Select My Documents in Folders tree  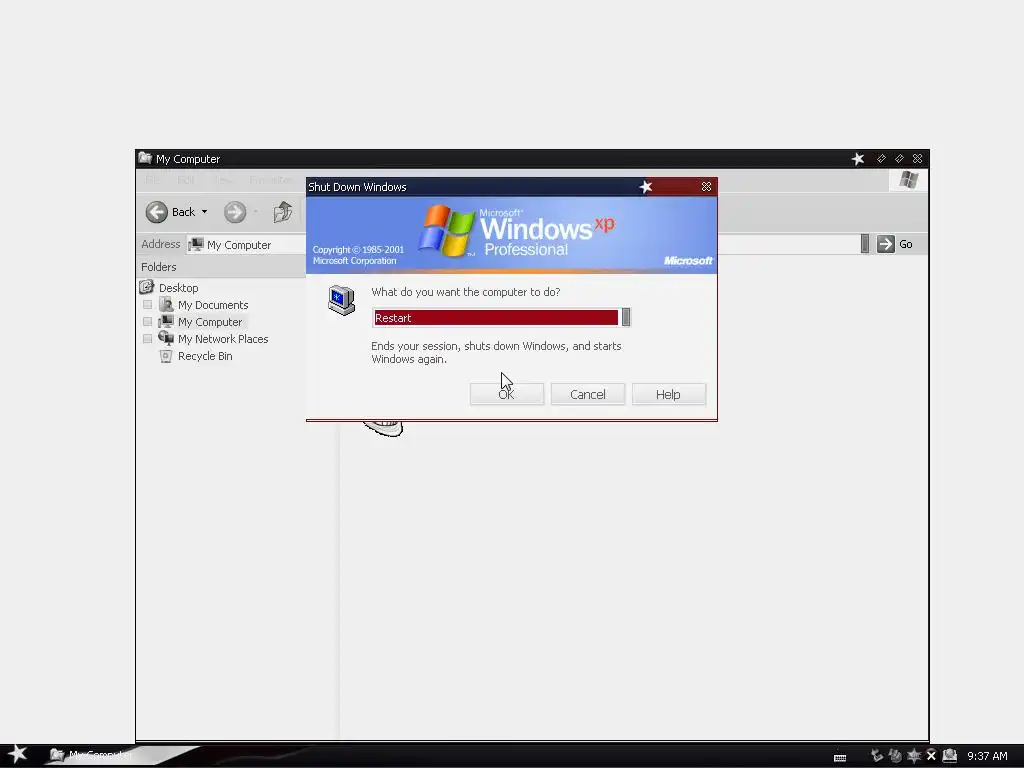pos(213,305)
